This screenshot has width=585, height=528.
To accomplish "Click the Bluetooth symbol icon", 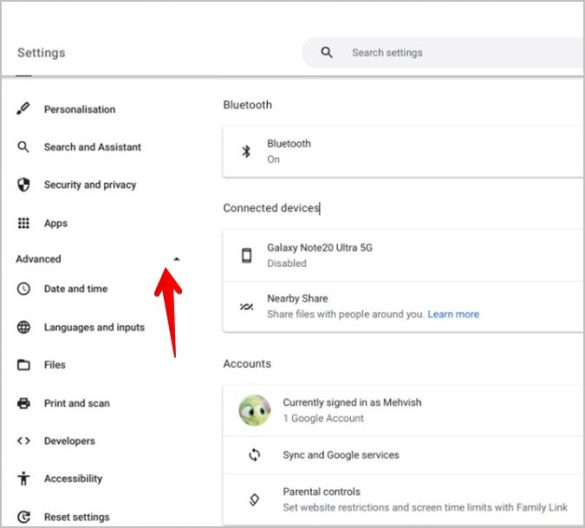I will pos(246,151).
